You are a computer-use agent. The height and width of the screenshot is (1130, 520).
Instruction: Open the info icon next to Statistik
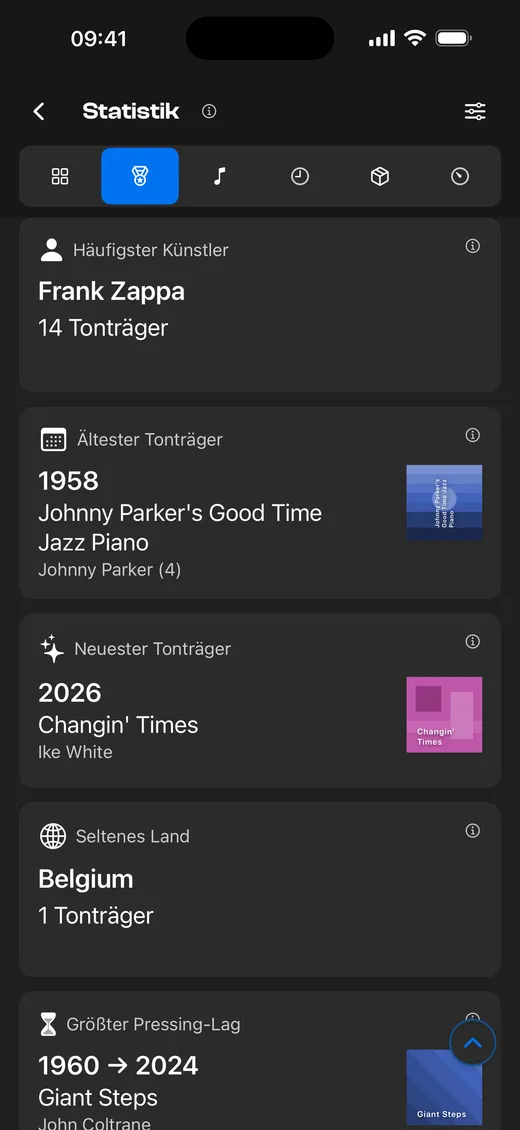coord(209,111)
